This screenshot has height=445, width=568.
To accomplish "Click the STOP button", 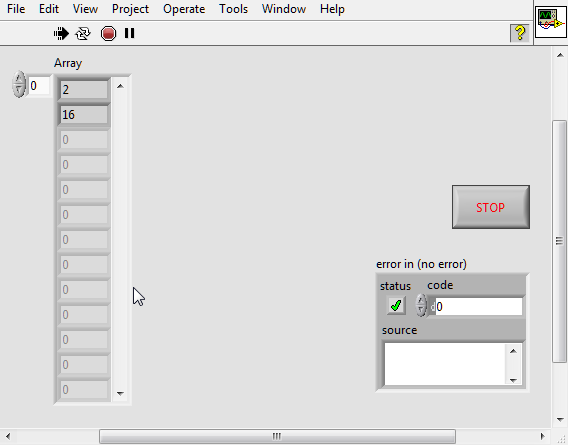I will point(490,207).
